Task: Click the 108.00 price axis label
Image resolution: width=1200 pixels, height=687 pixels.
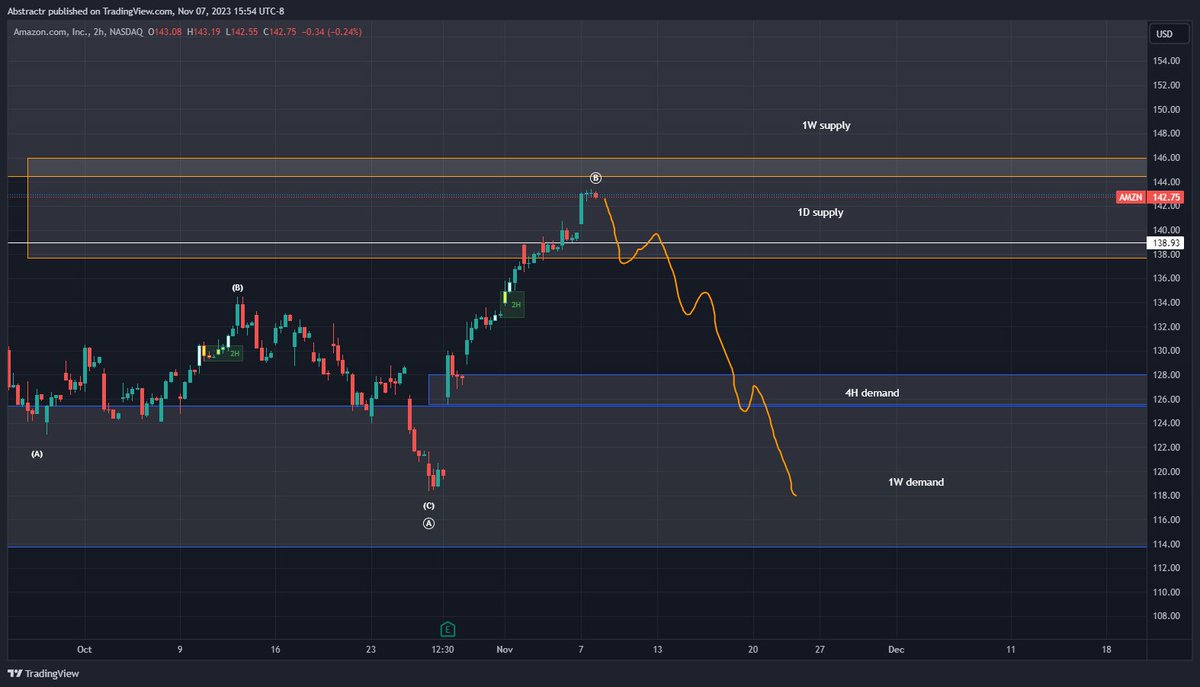Action: pyautogui.click(x=1166, y=616)
